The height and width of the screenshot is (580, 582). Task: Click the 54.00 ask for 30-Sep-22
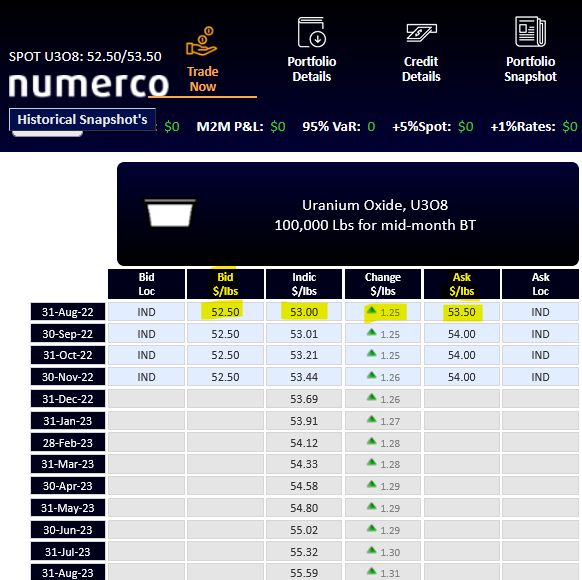pos(462,334)
